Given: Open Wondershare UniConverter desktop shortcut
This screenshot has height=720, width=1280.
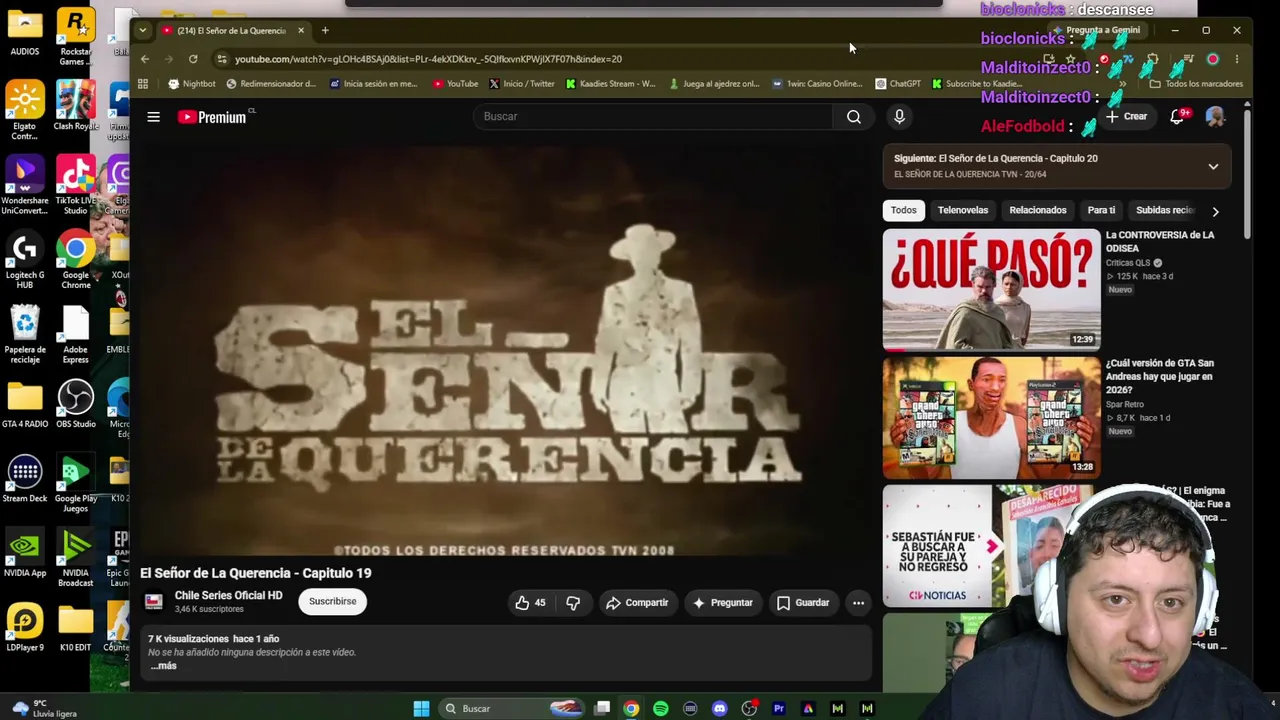Looking at the screenshot, I should tap(25, 186).
